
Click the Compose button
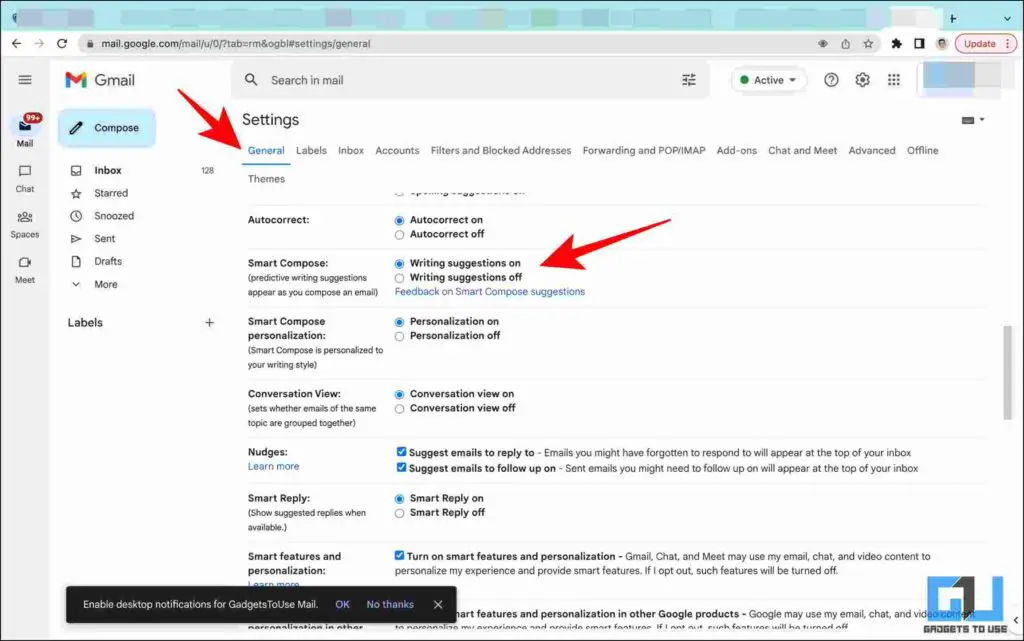click(106, 128)
